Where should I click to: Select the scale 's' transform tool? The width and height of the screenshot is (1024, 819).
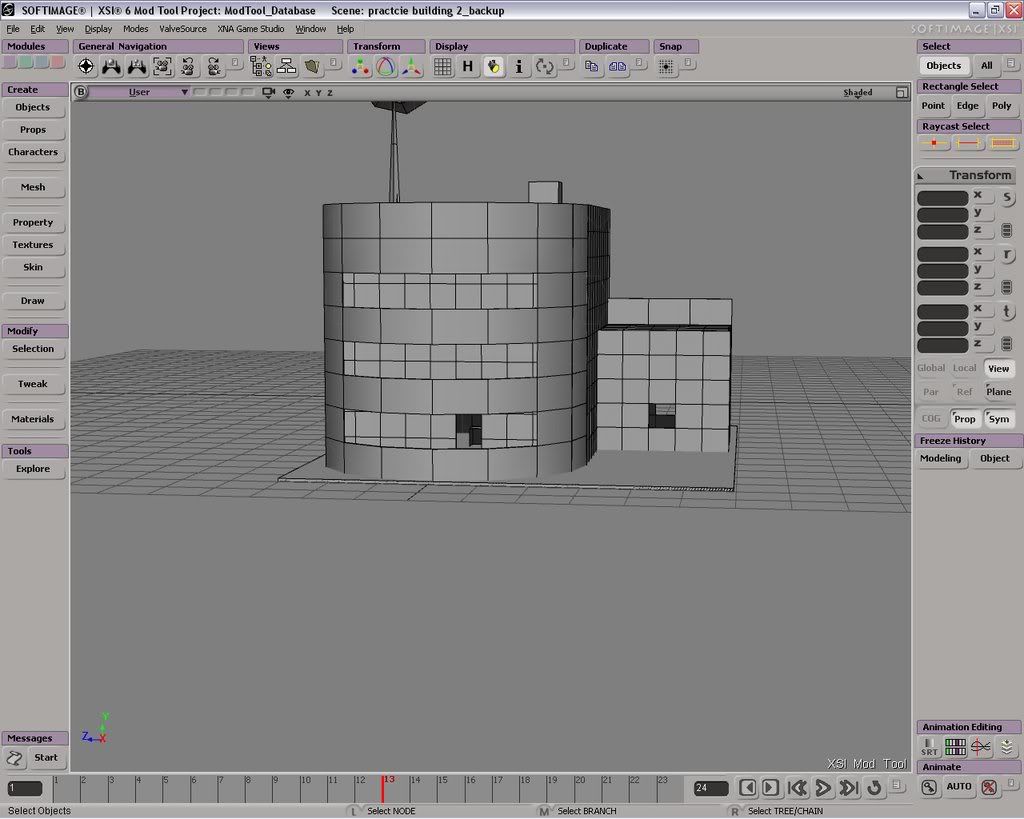coord(1007,198)
